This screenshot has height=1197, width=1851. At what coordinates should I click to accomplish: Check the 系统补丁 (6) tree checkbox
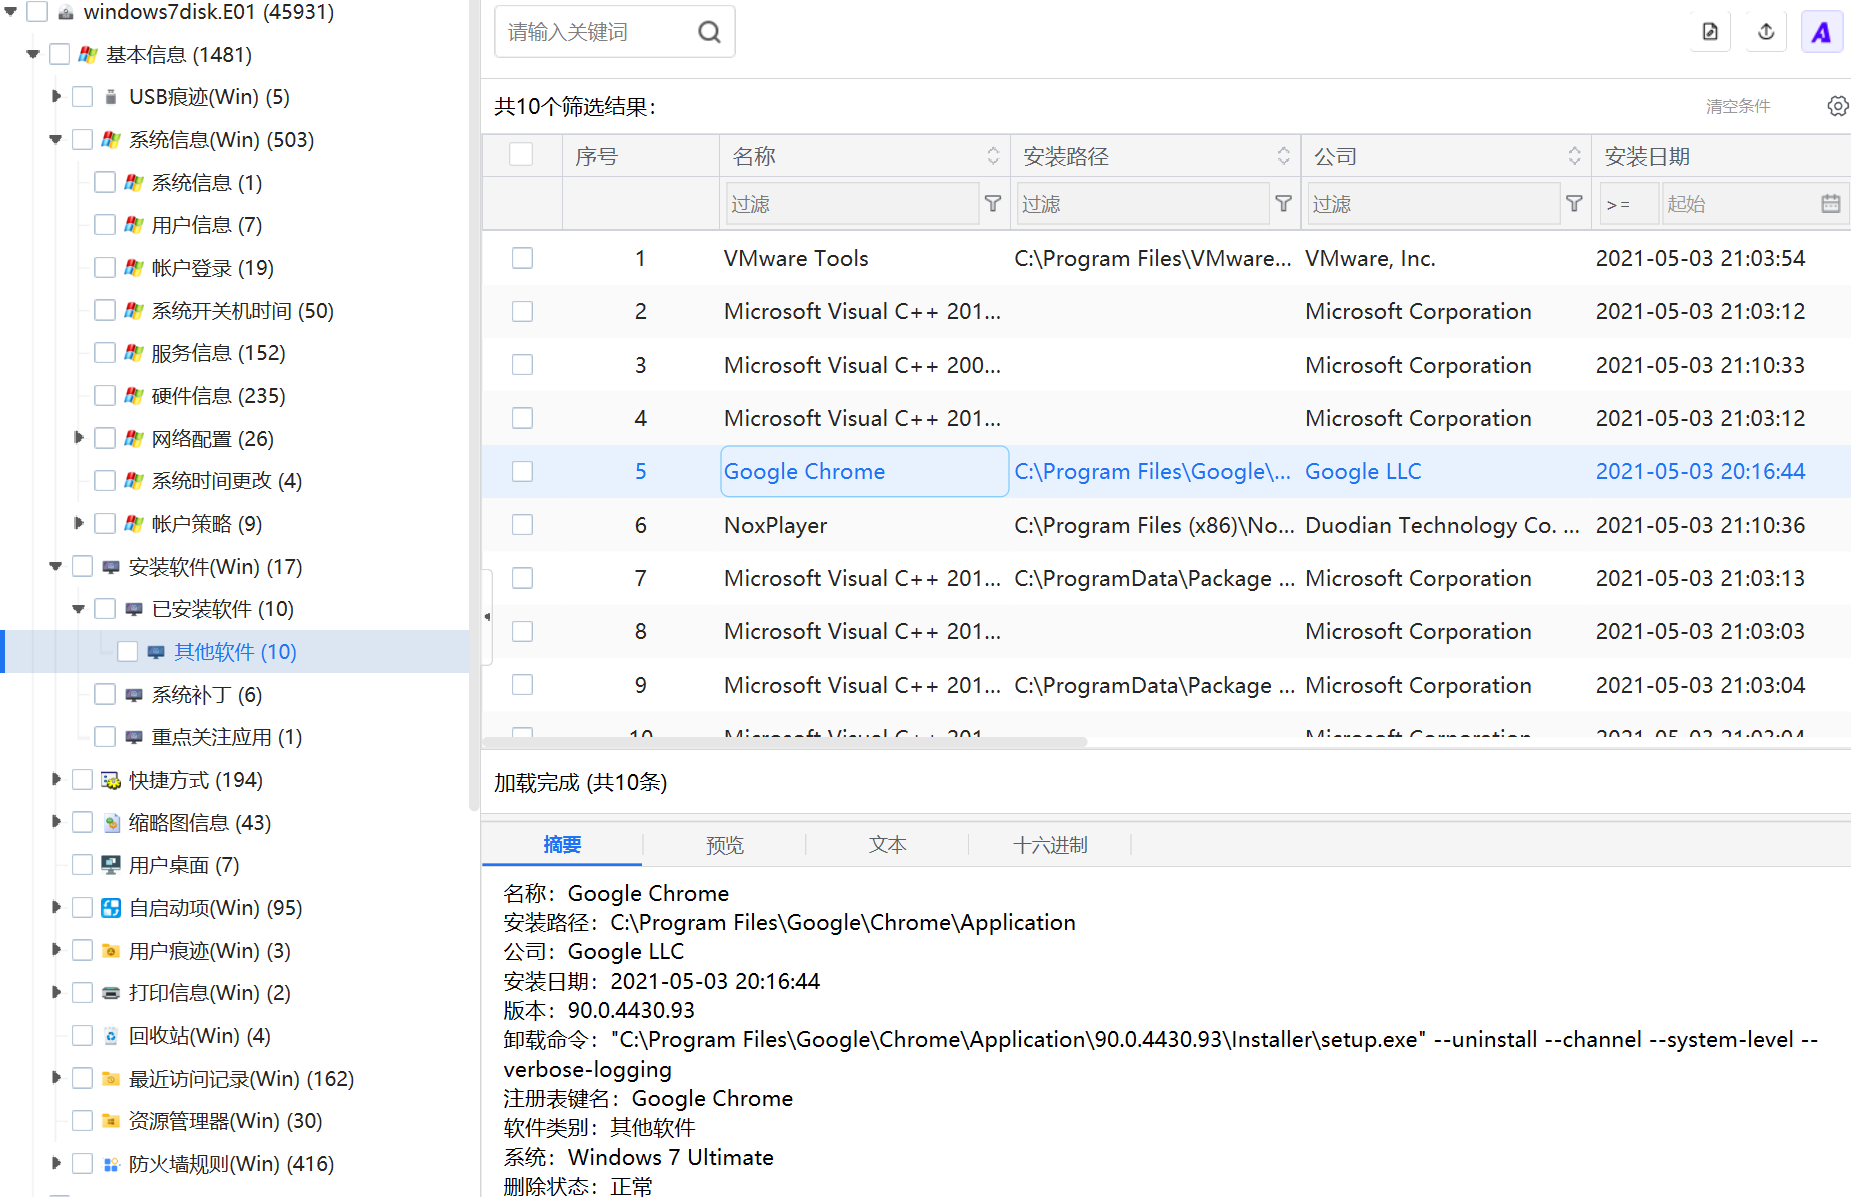105,694
